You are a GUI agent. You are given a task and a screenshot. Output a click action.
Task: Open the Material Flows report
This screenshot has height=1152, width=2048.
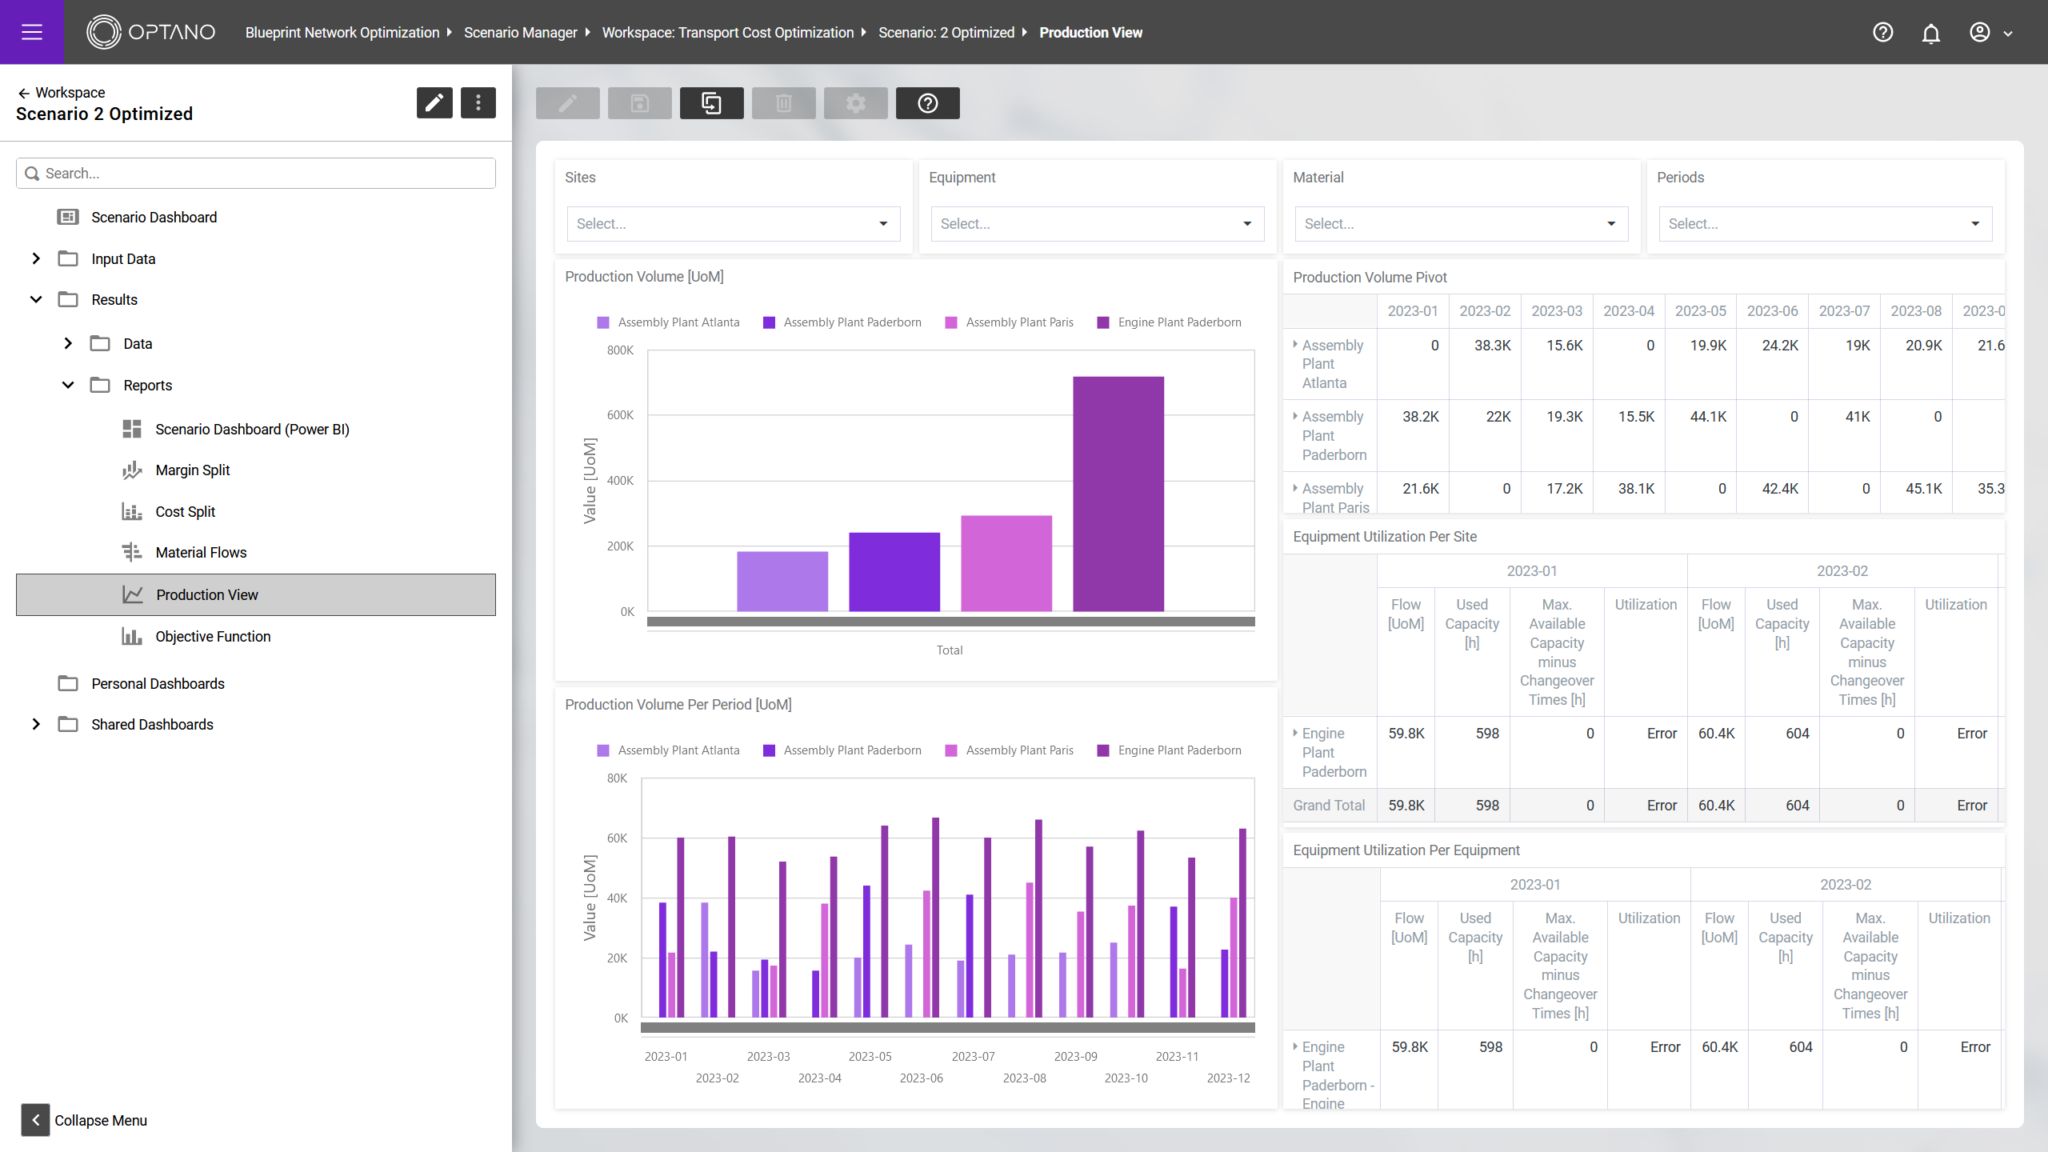click(200, 552)
